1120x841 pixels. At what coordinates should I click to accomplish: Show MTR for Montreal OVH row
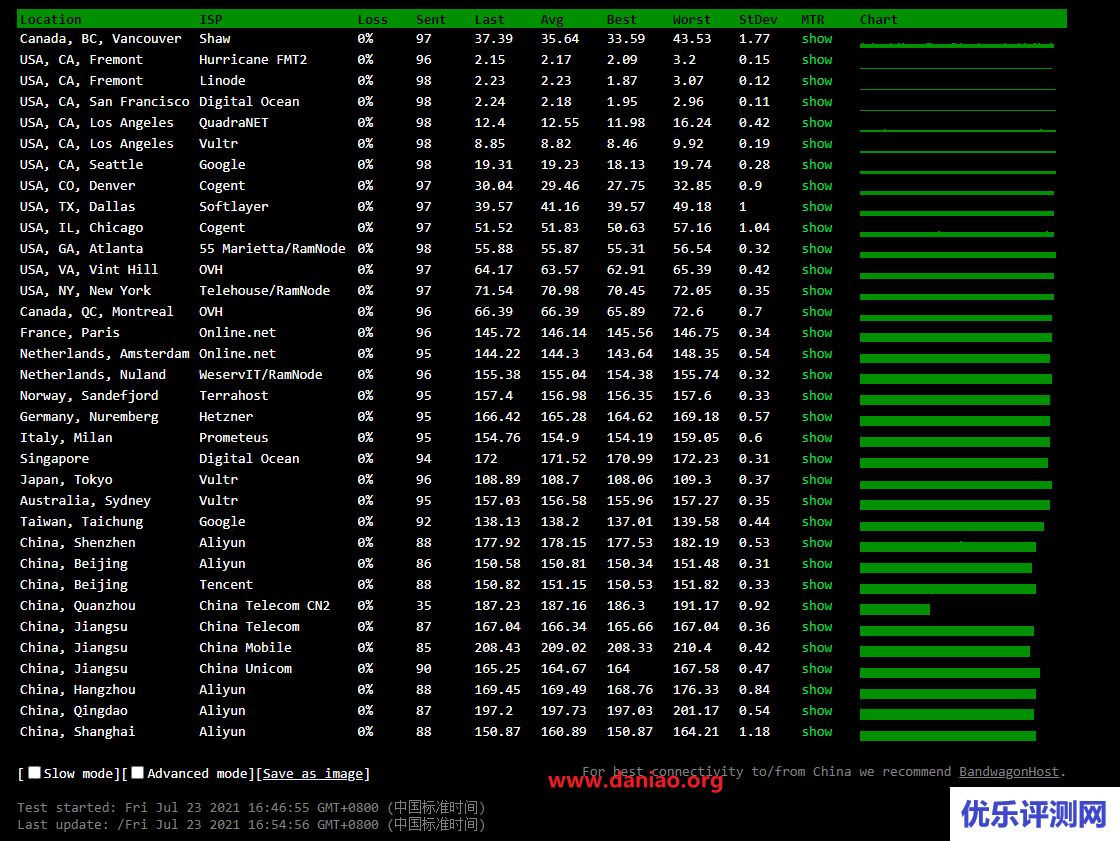[816, 312]
